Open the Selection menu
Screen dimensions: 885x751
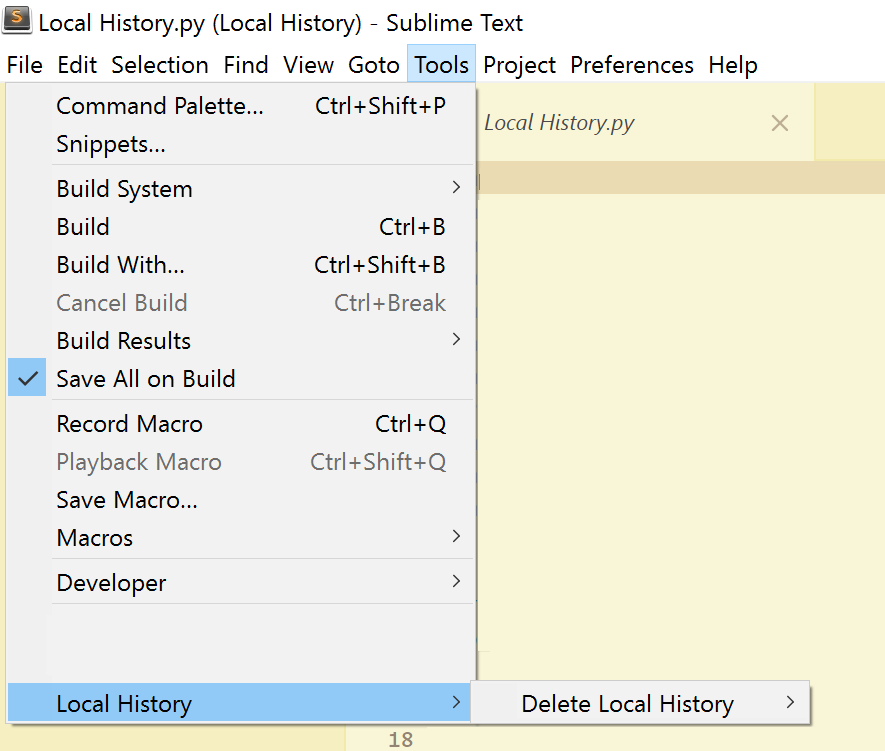pyautogui.click(x=160, y=65)
